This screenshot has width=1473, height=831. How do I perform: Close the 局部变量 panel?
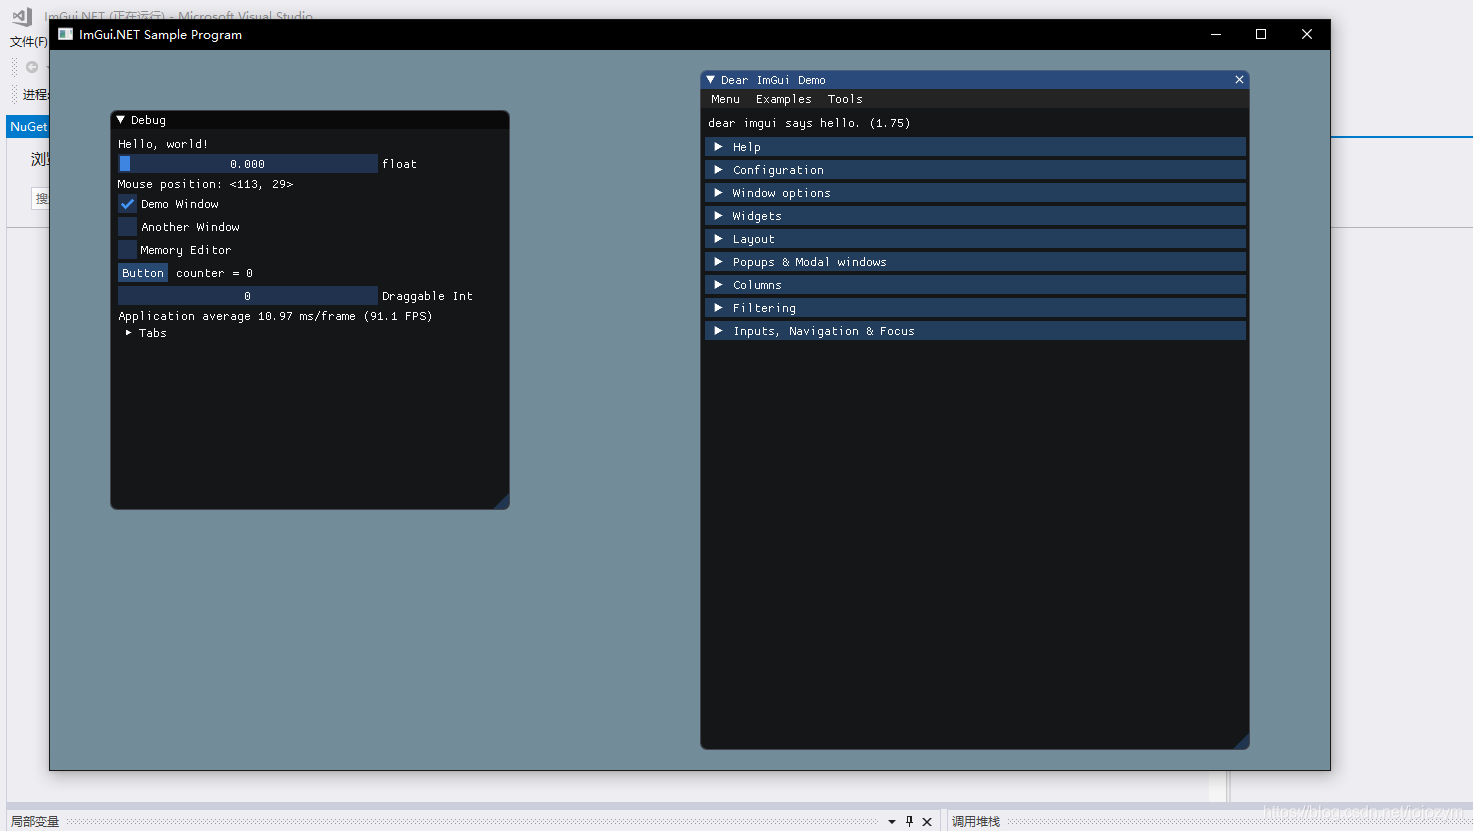(927, 822)
